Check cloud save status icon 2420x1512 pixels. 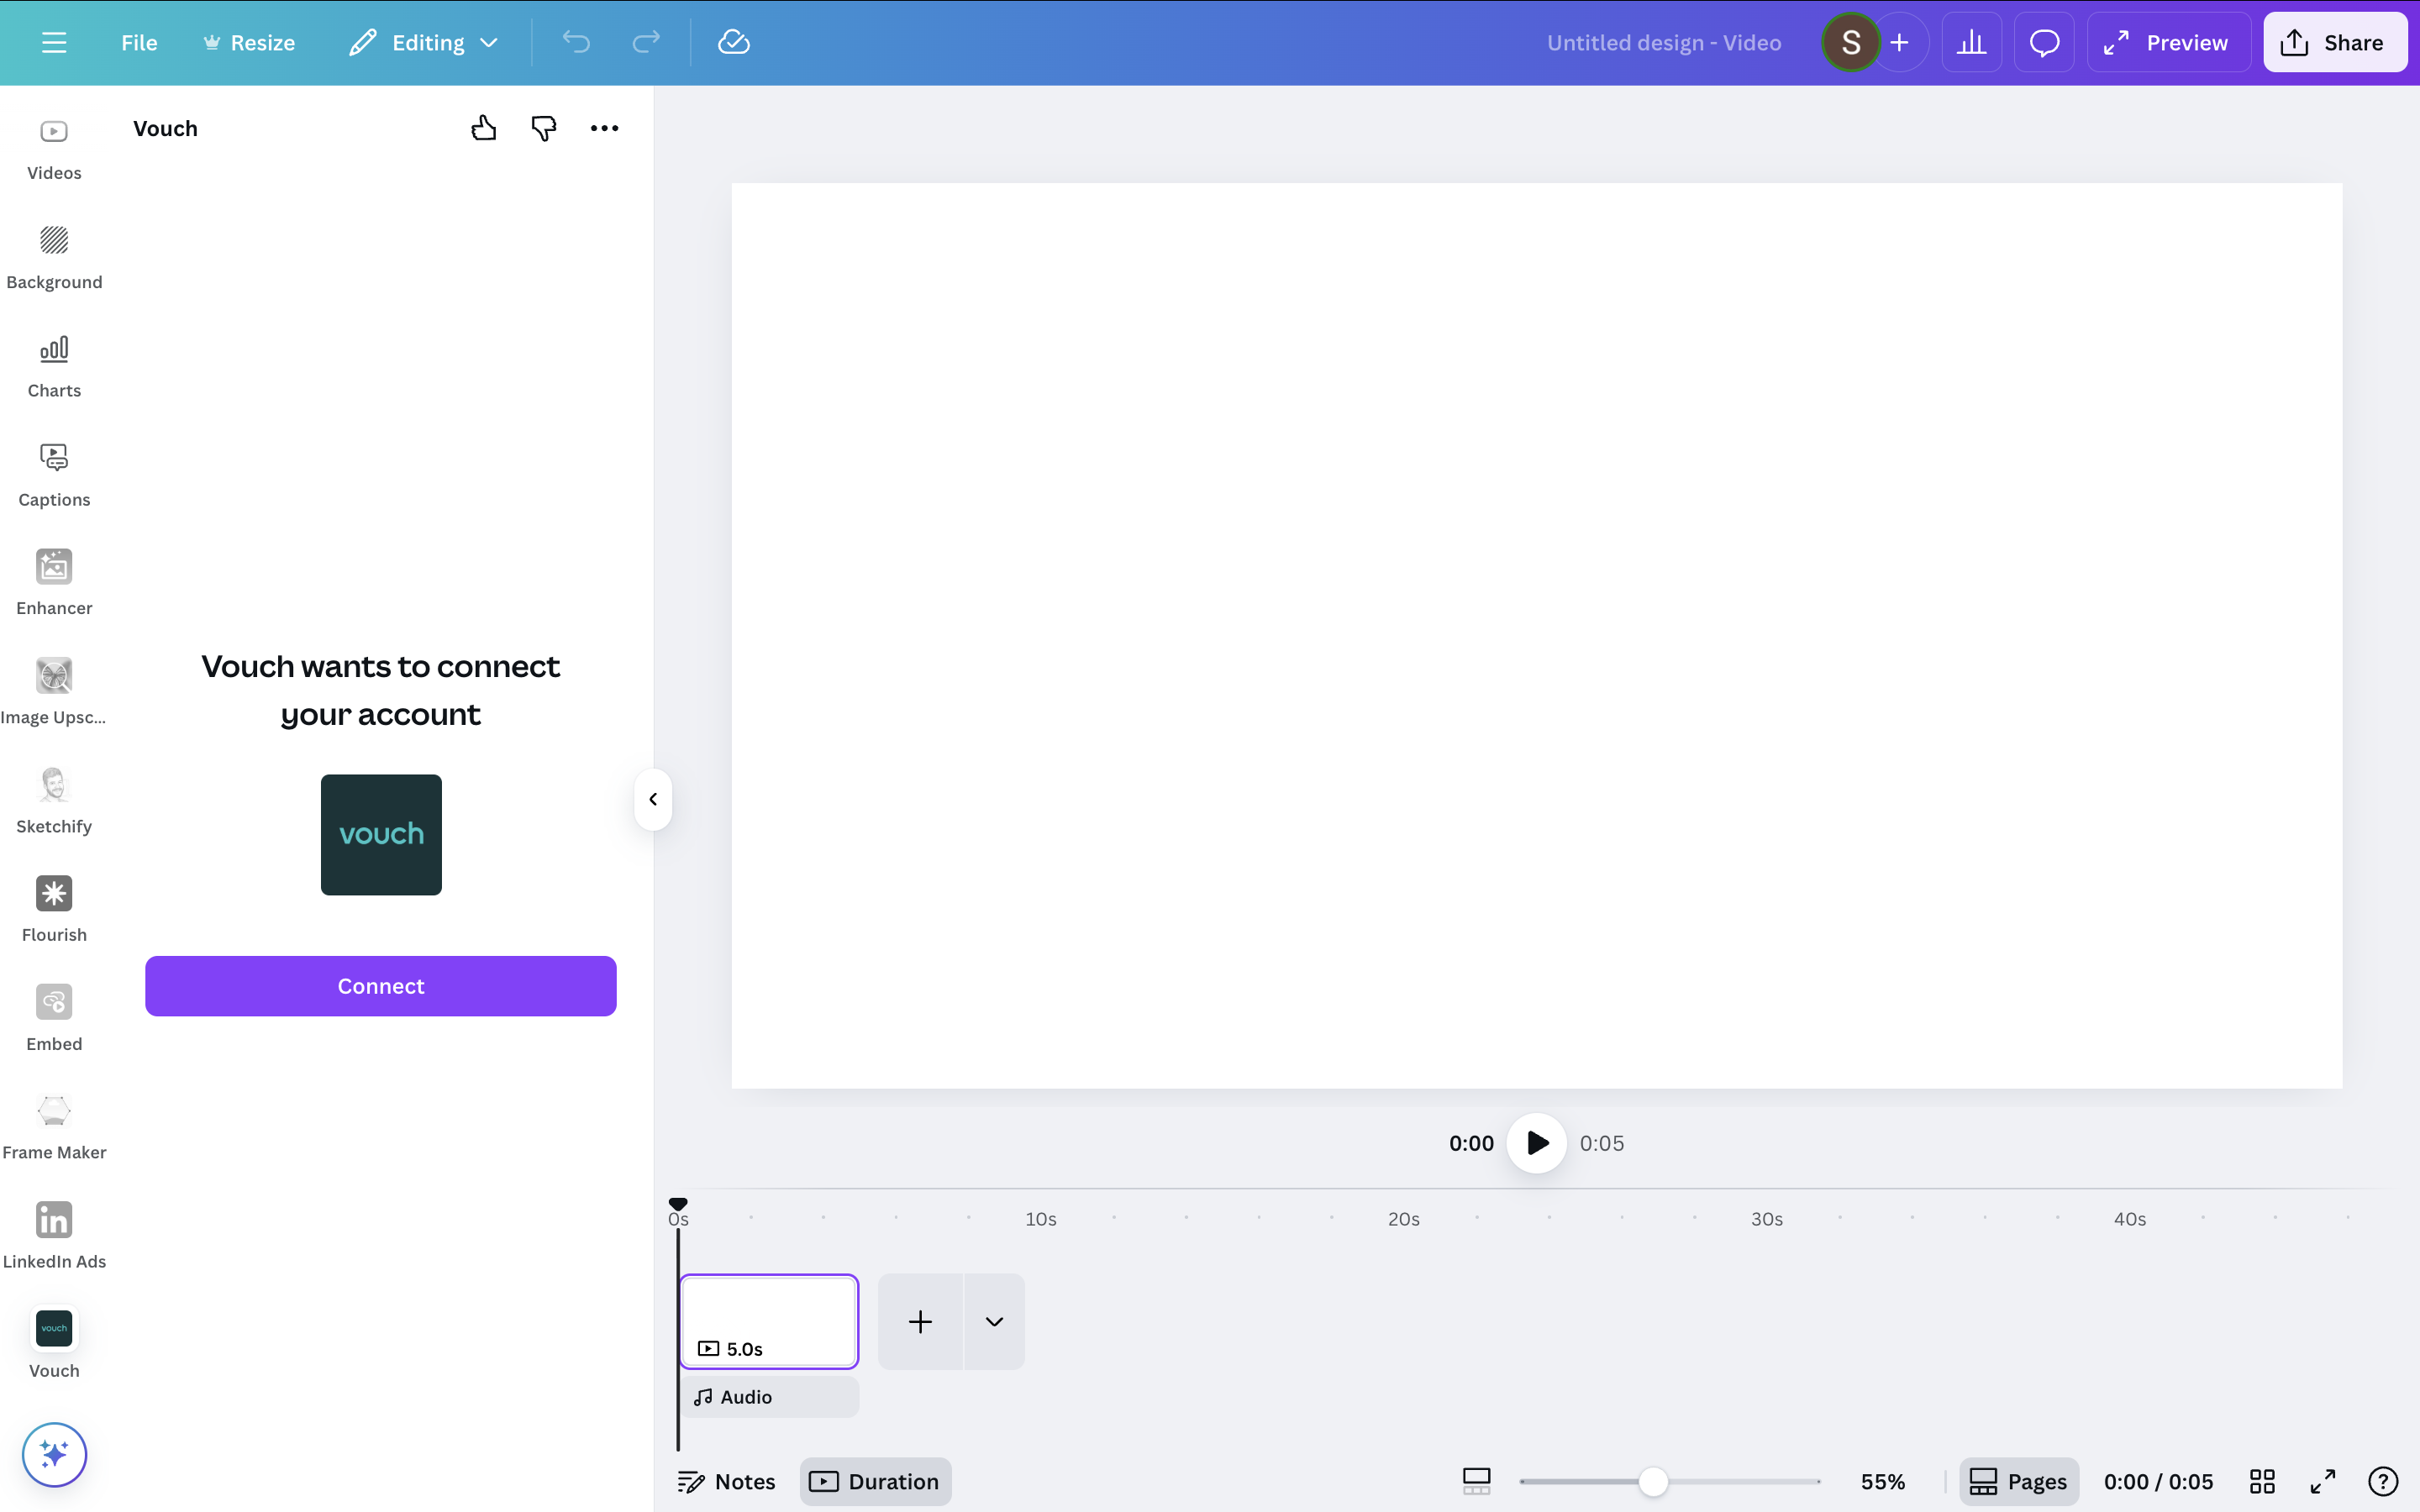pos(733,42)
